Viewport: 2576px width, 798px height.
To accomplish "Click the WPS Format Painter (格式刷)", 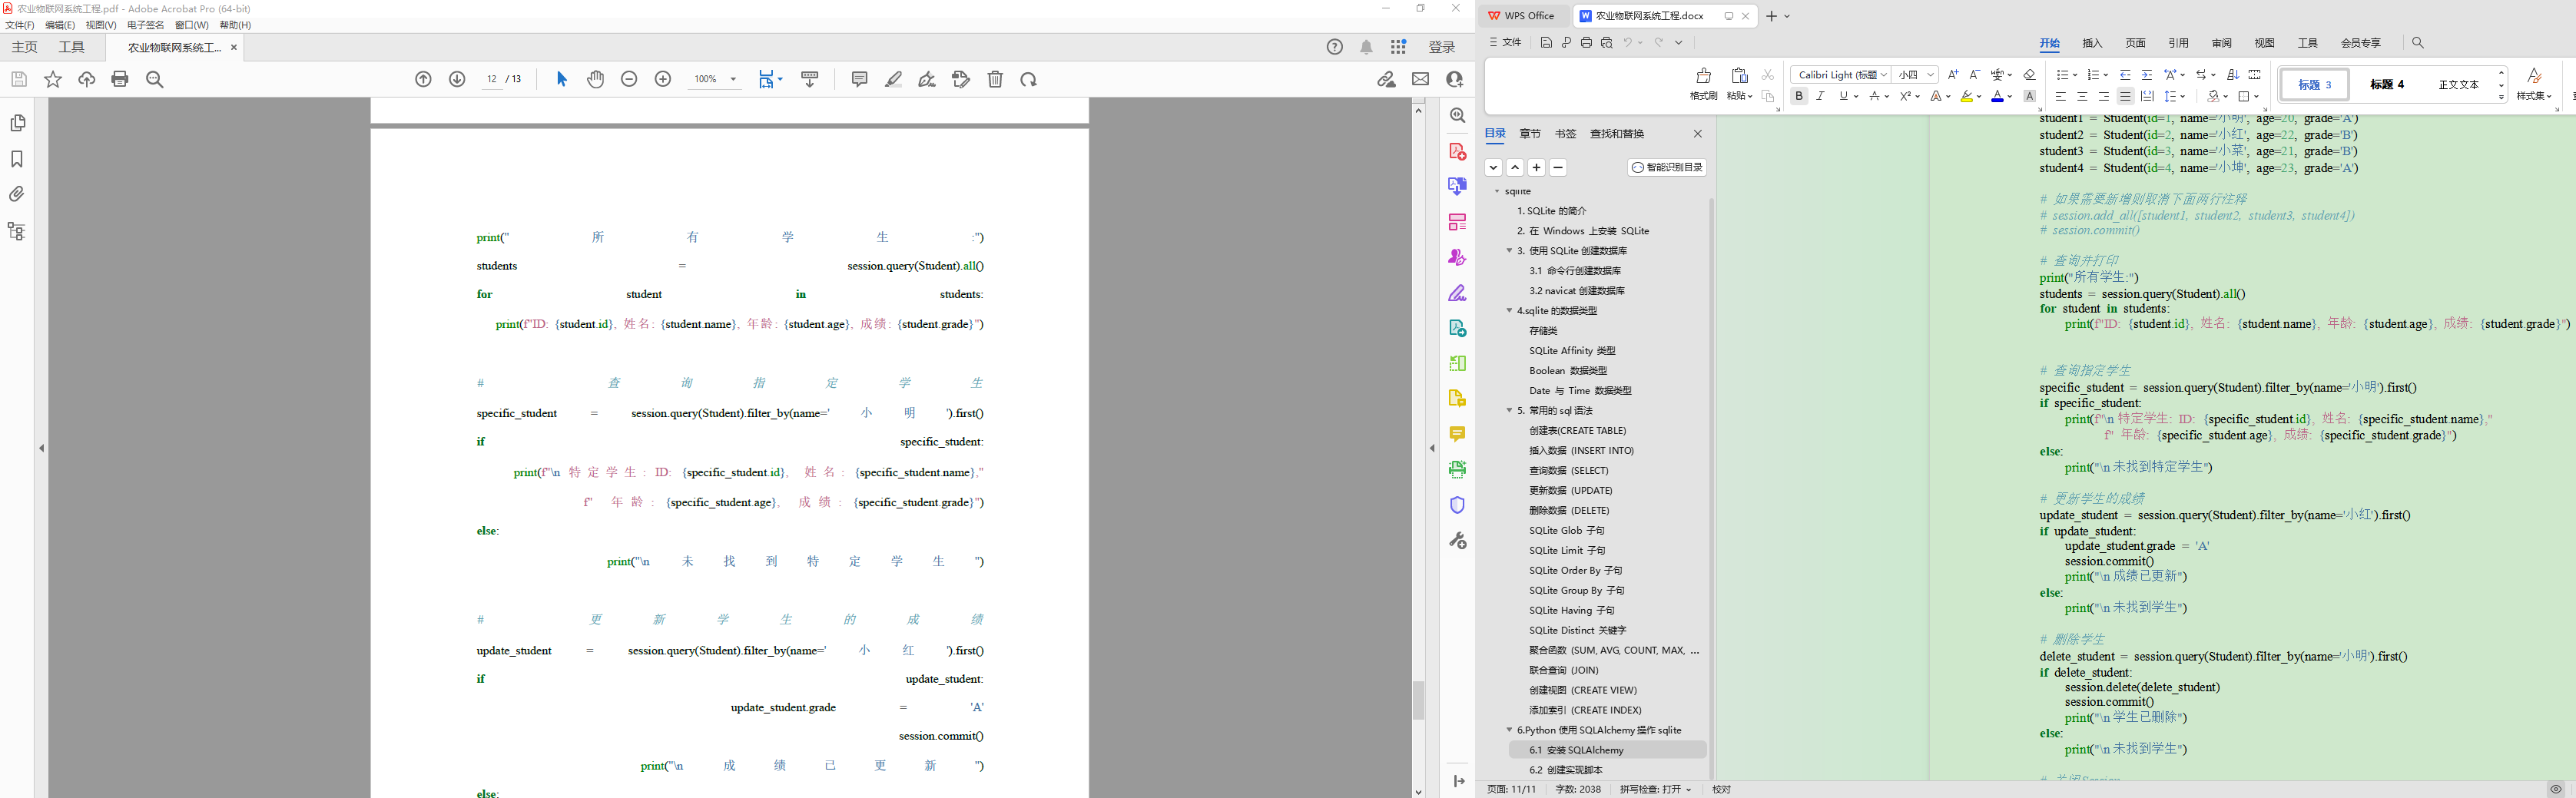I will click(x=1703, y=84).
